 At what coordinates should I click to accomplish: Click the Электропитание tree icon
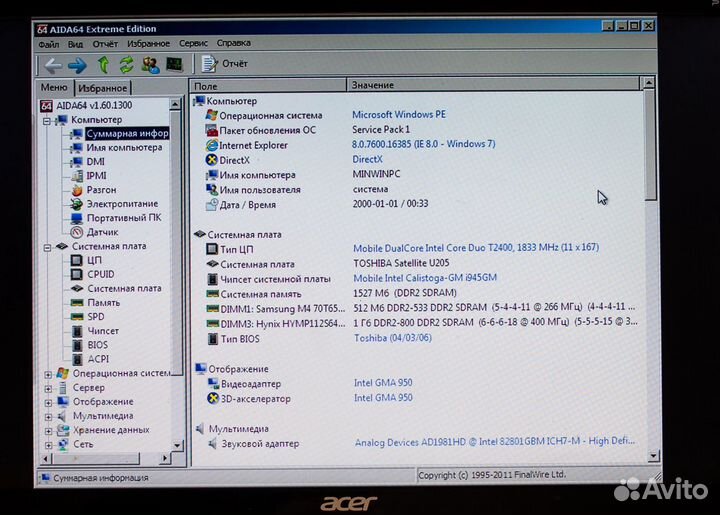77,204
